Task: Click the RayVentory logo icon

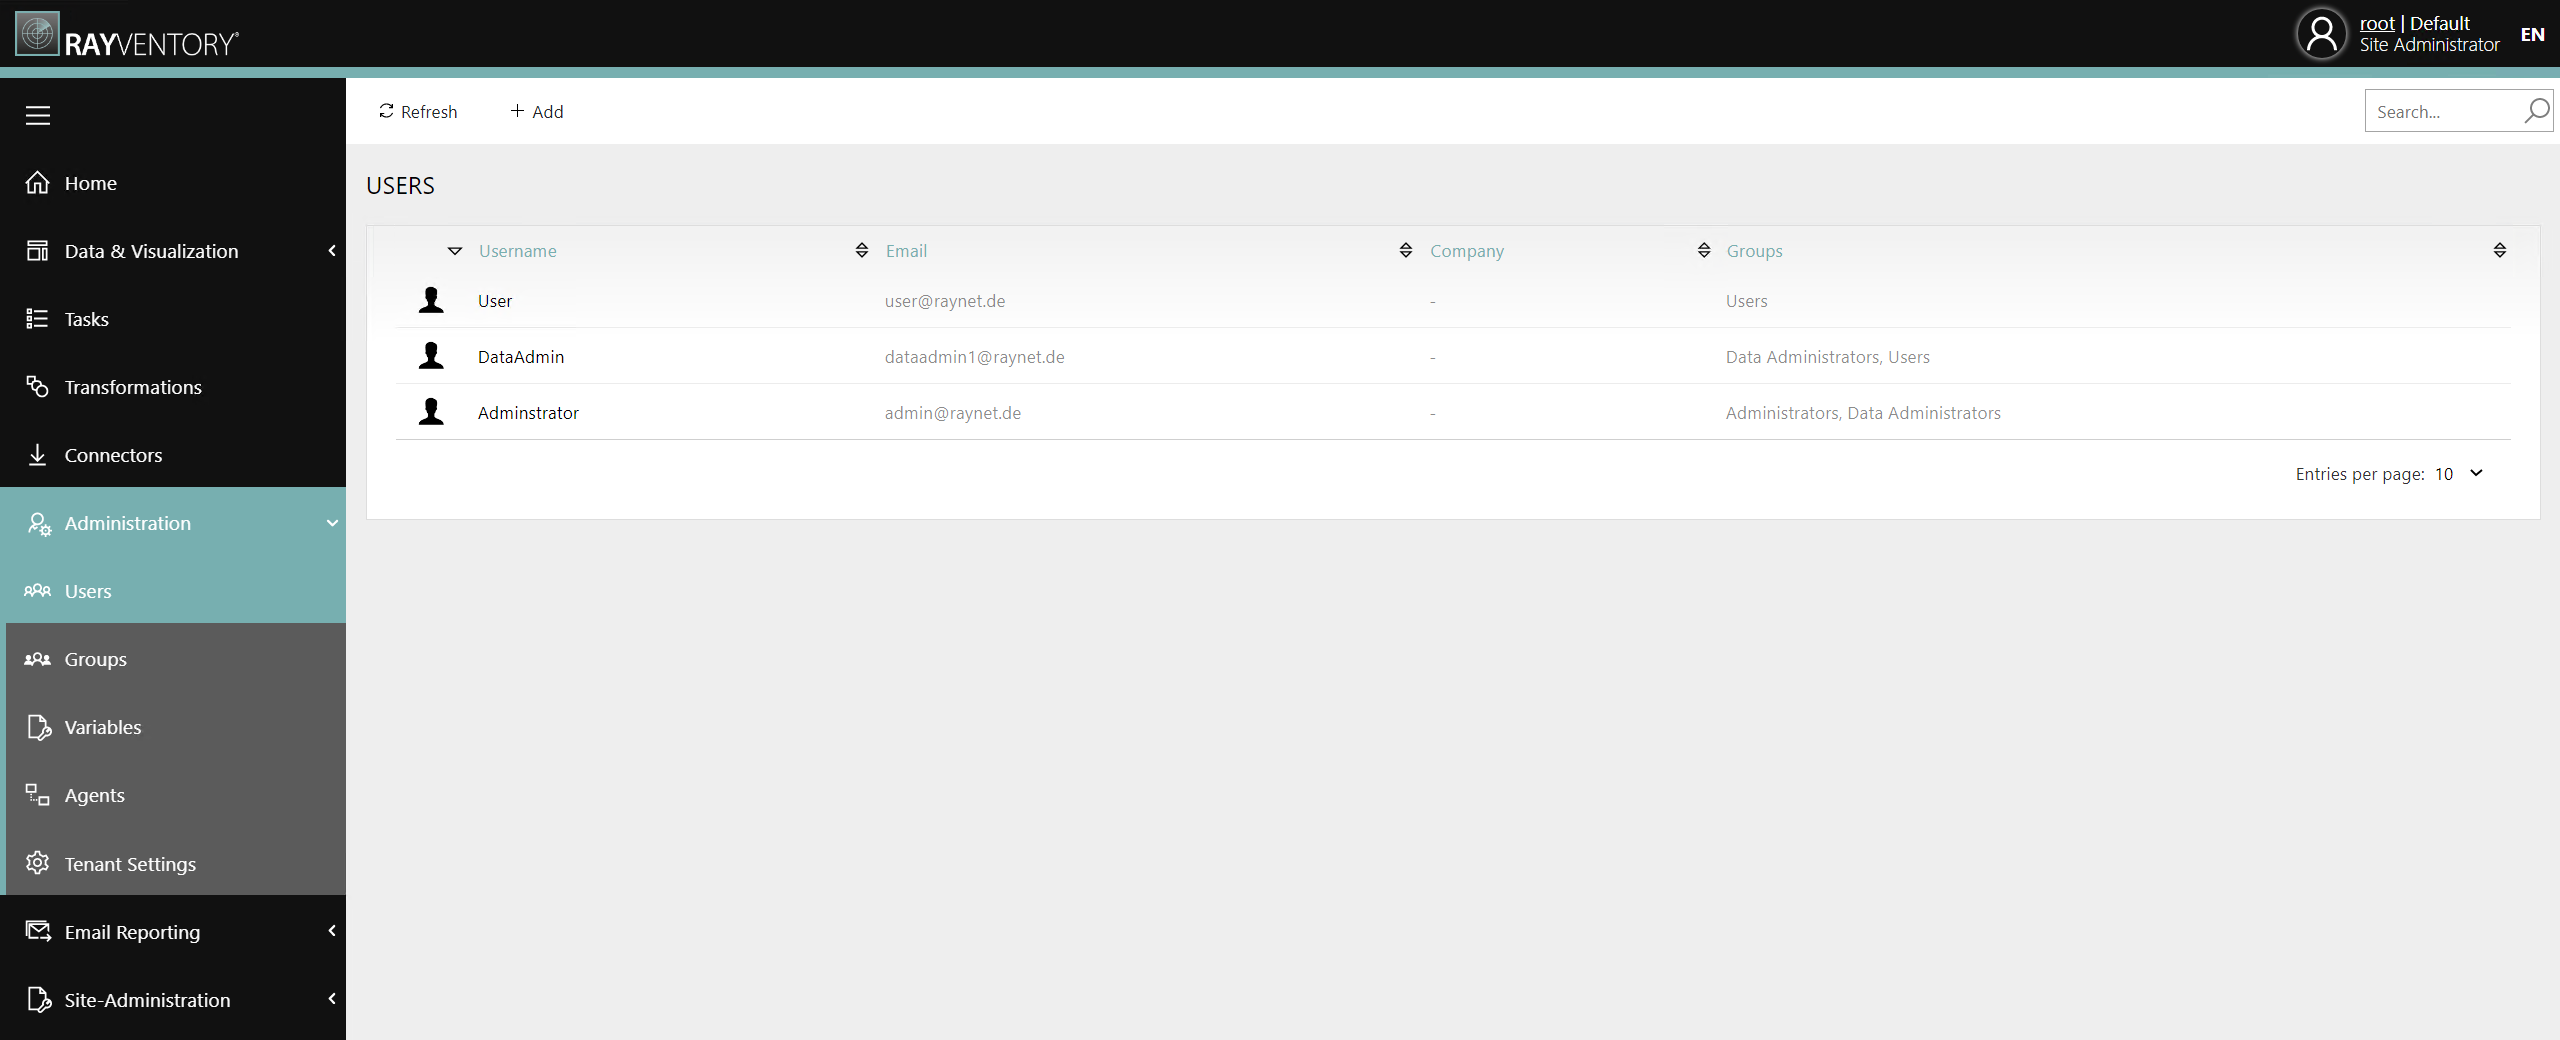Action: click(x=38, y=35)
